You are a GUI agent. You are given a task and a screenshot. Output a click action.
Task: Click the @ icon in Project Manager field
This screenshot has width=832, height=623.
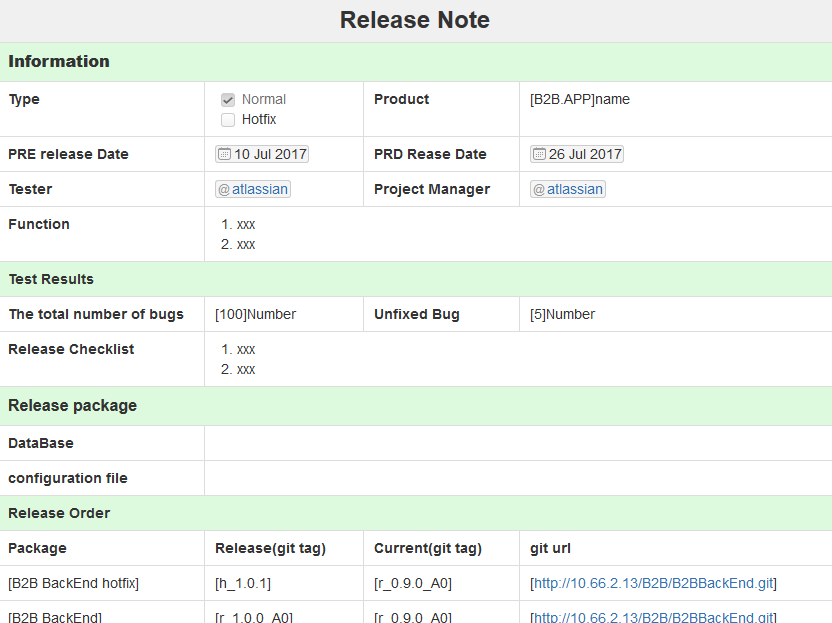[540, 189]
